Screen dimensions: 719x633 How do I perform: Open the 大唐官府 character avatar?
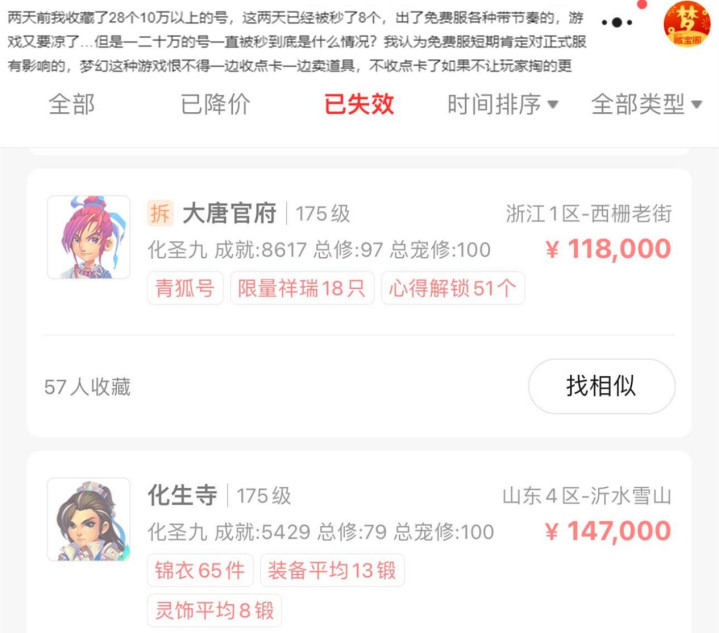(x=88, y=237)
